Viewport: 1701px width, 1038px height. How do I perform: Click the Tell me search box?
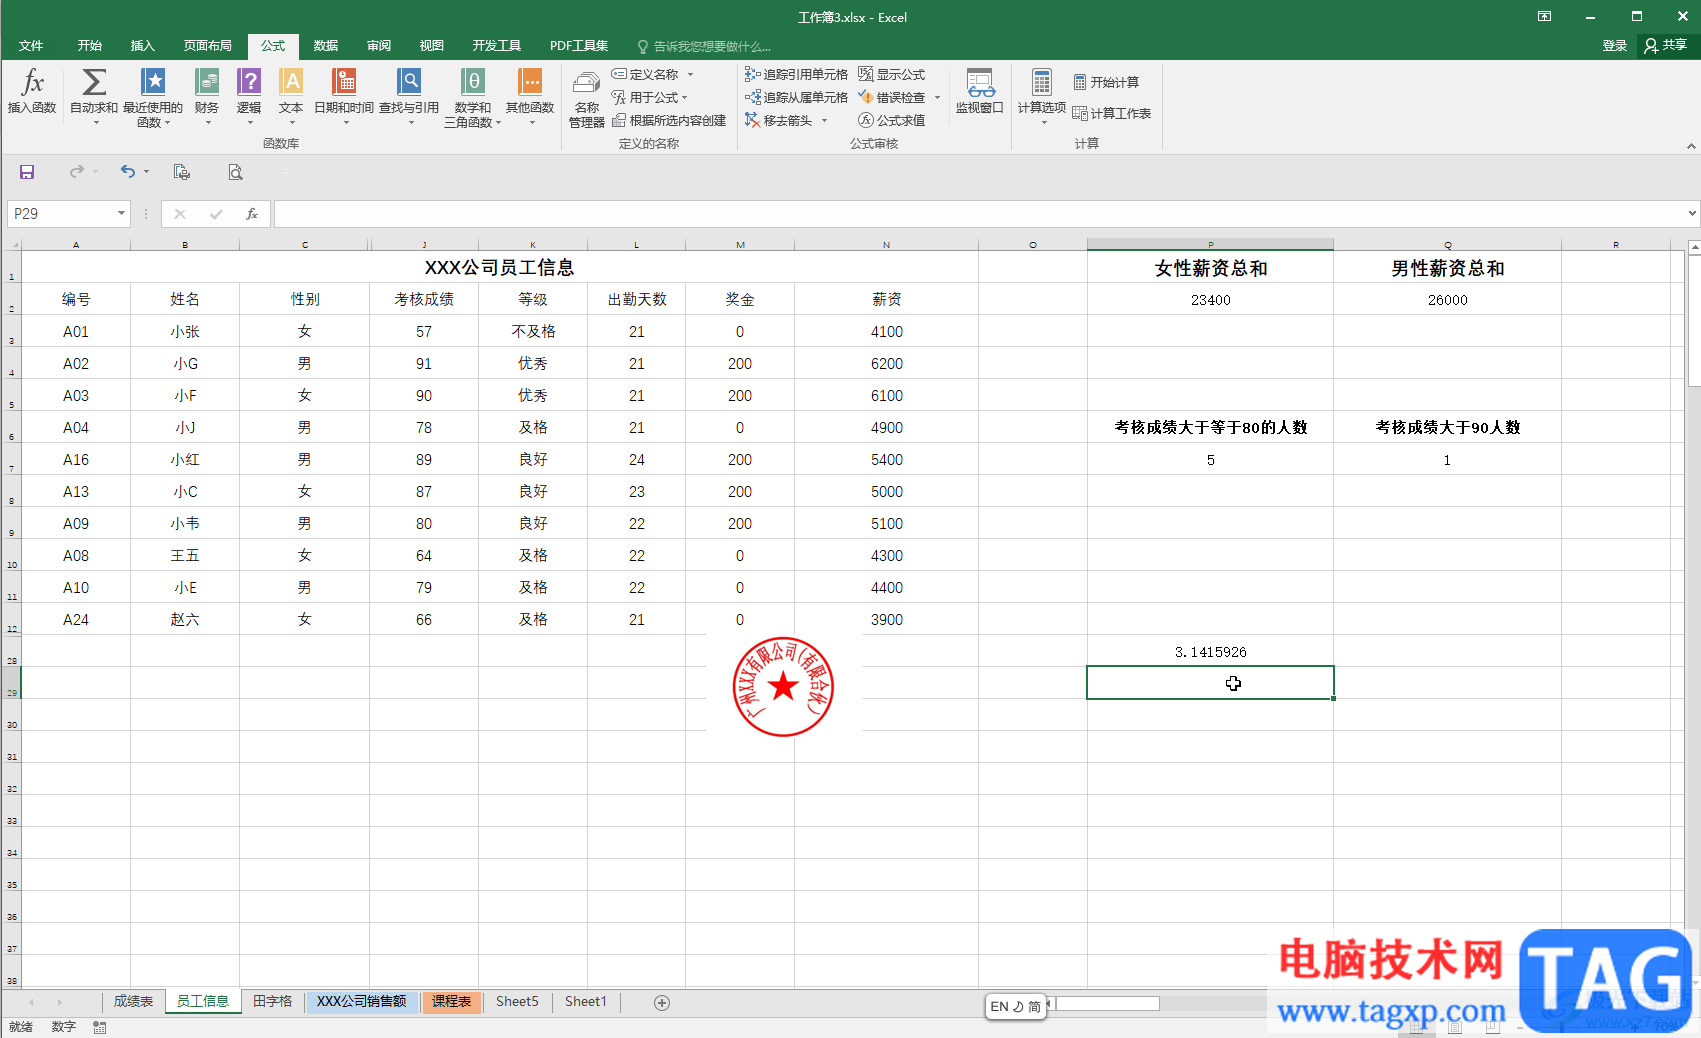[704, 46]
